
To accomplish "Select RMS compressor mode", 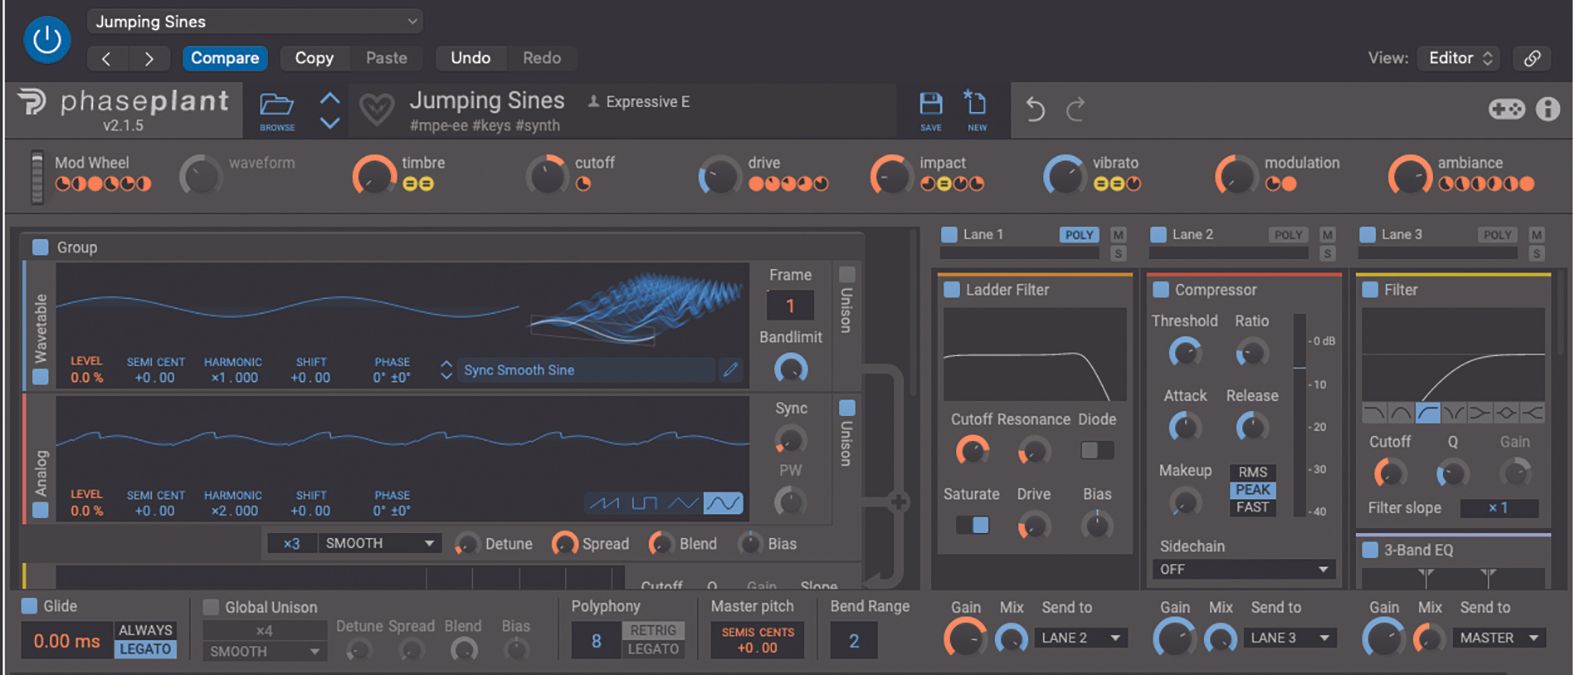I will 1253,472.
